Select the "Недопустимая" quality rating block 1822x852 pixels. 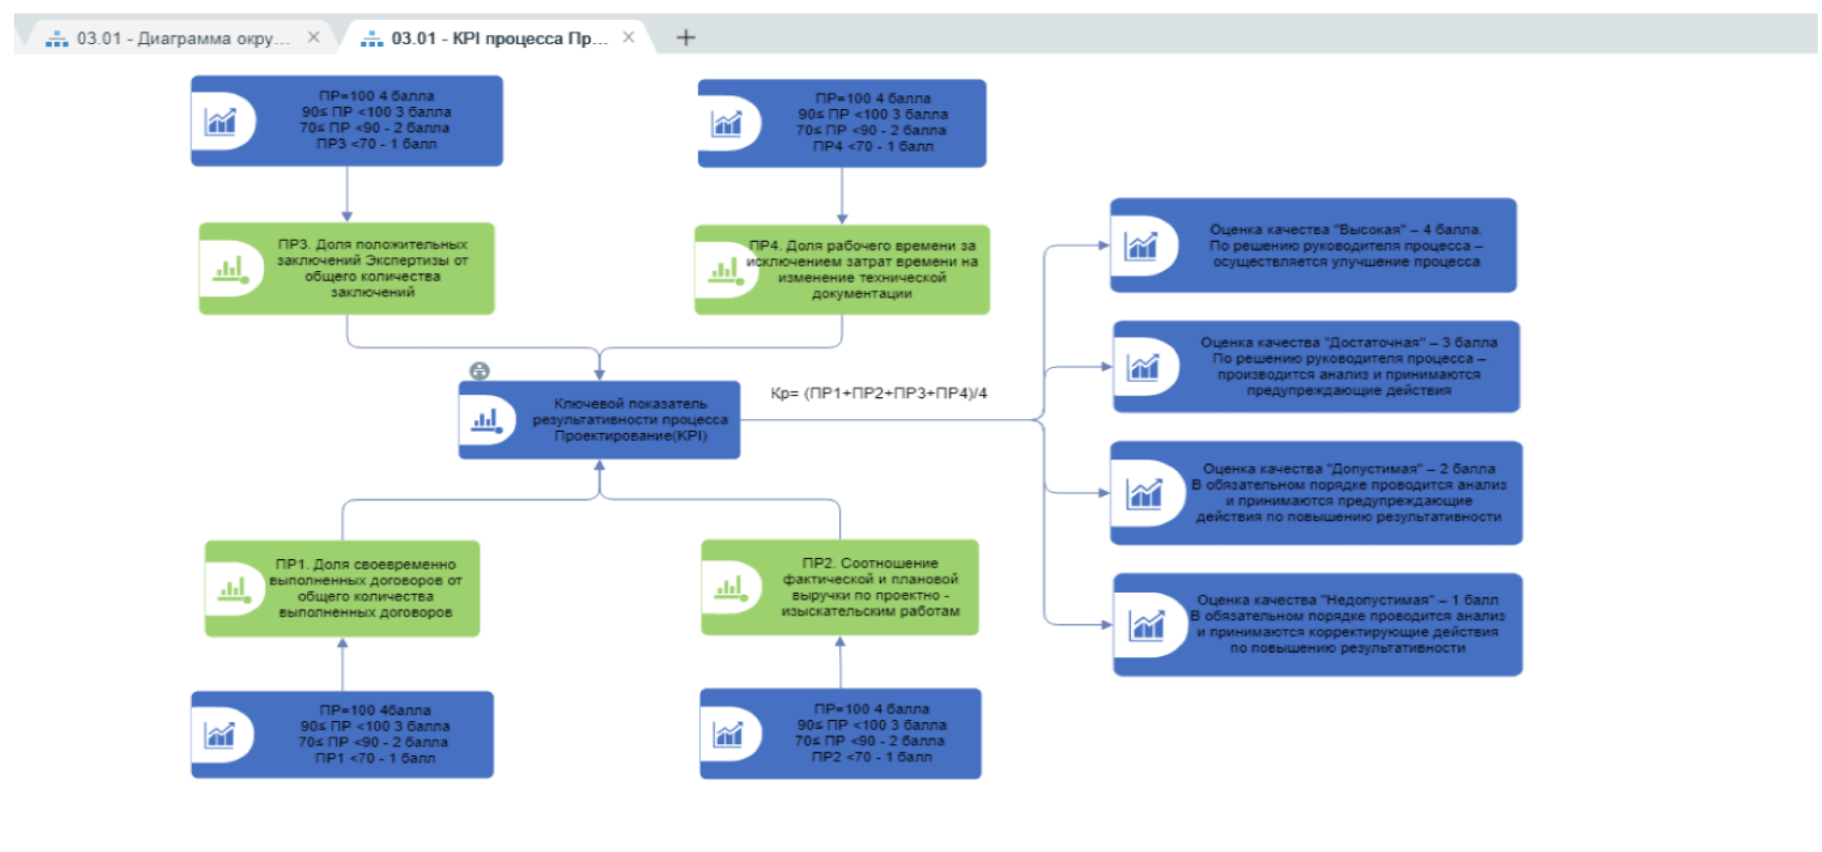[1347, 625]
